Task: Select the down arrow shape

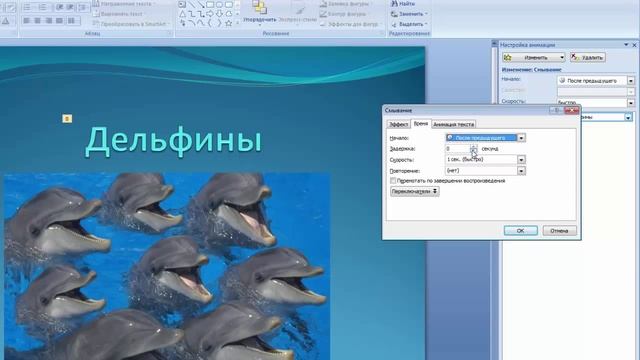Action: (x=220, y=14)
